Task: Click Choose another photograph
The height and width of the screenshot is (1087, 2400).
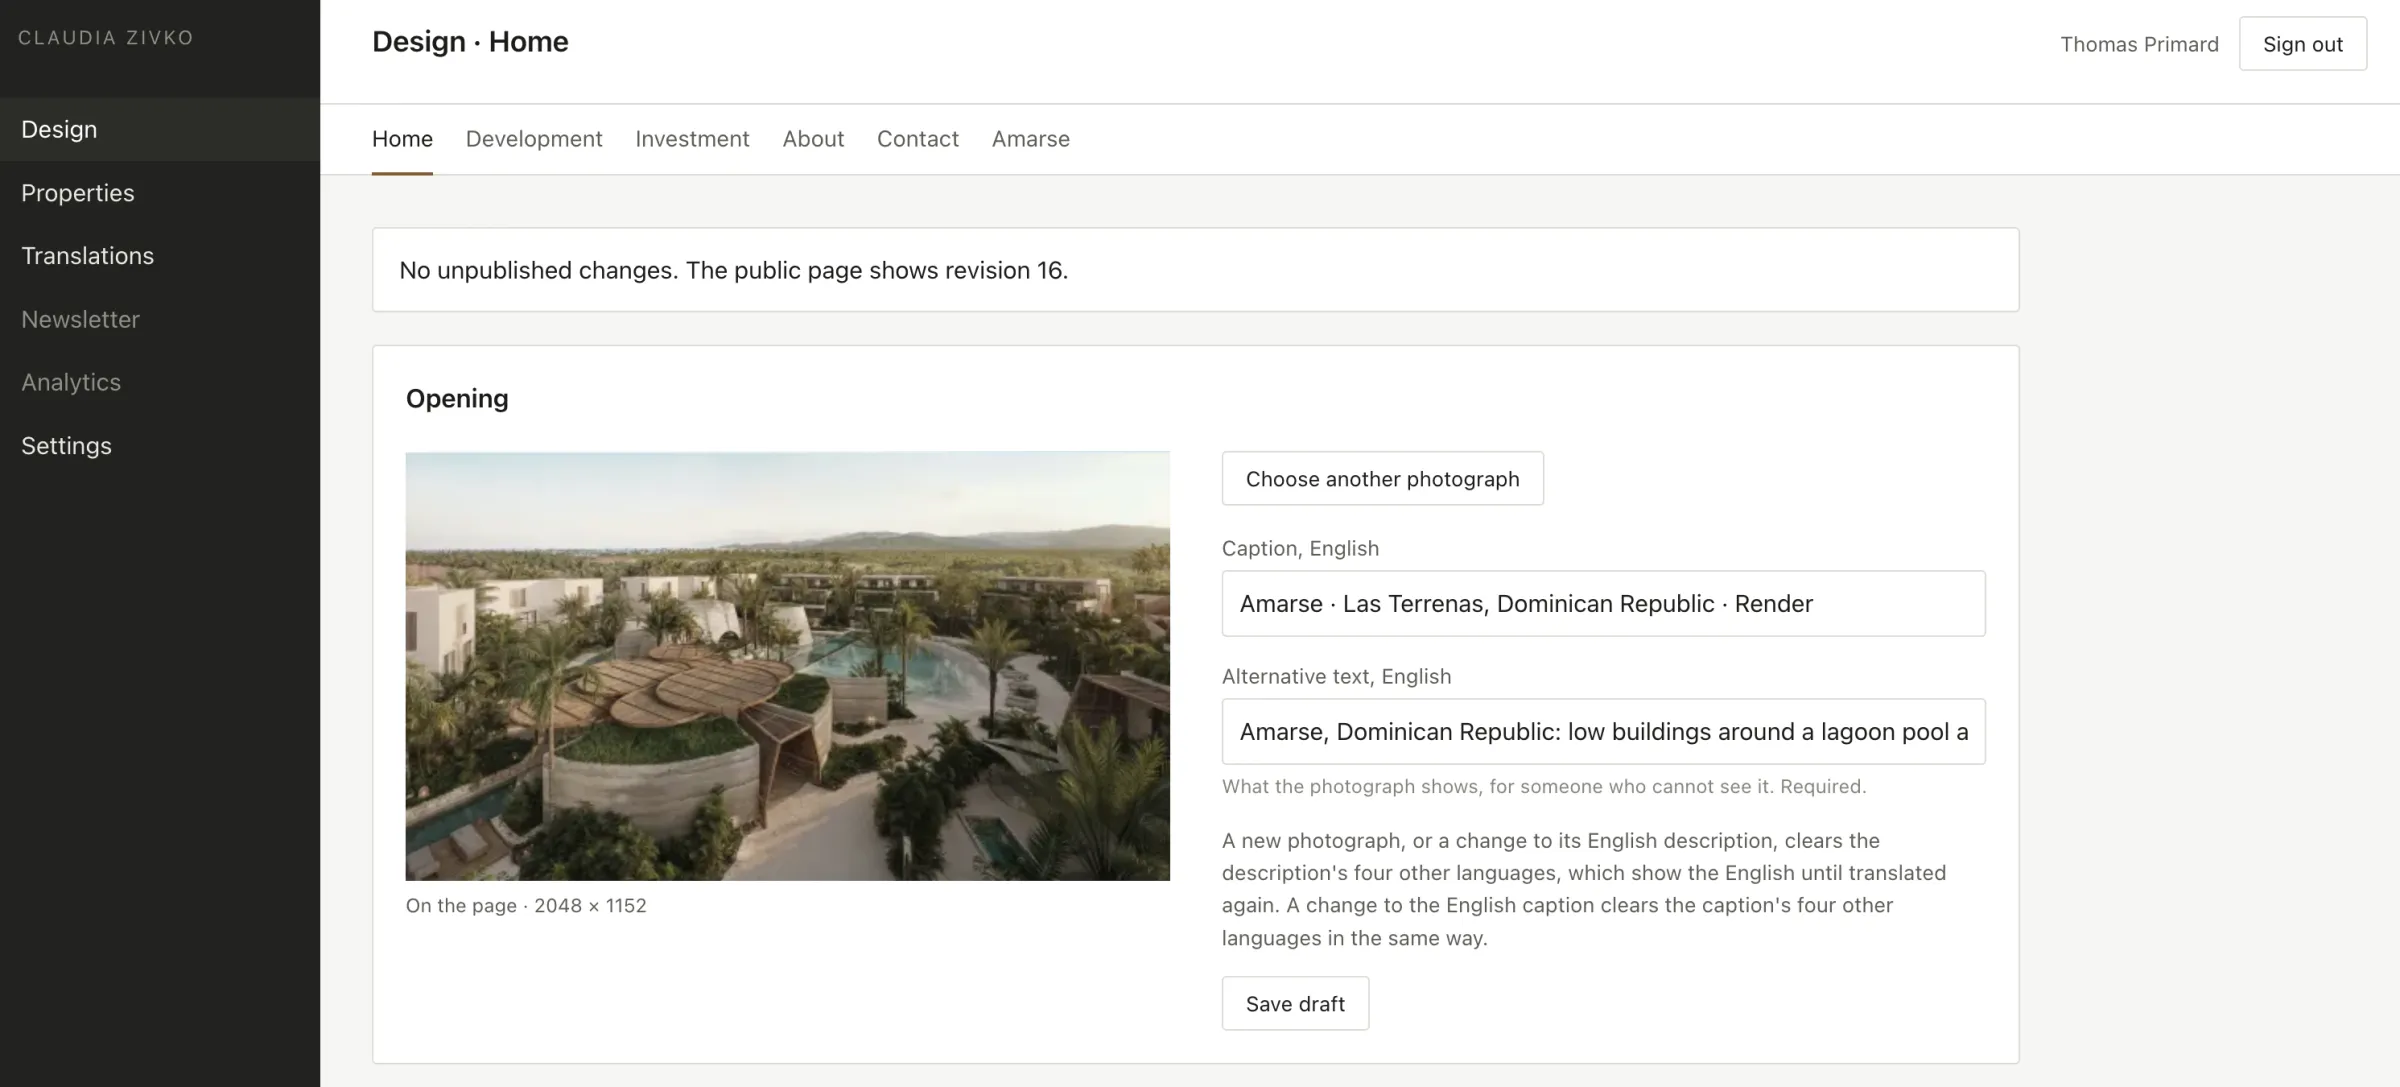Action: point(1382,479)
